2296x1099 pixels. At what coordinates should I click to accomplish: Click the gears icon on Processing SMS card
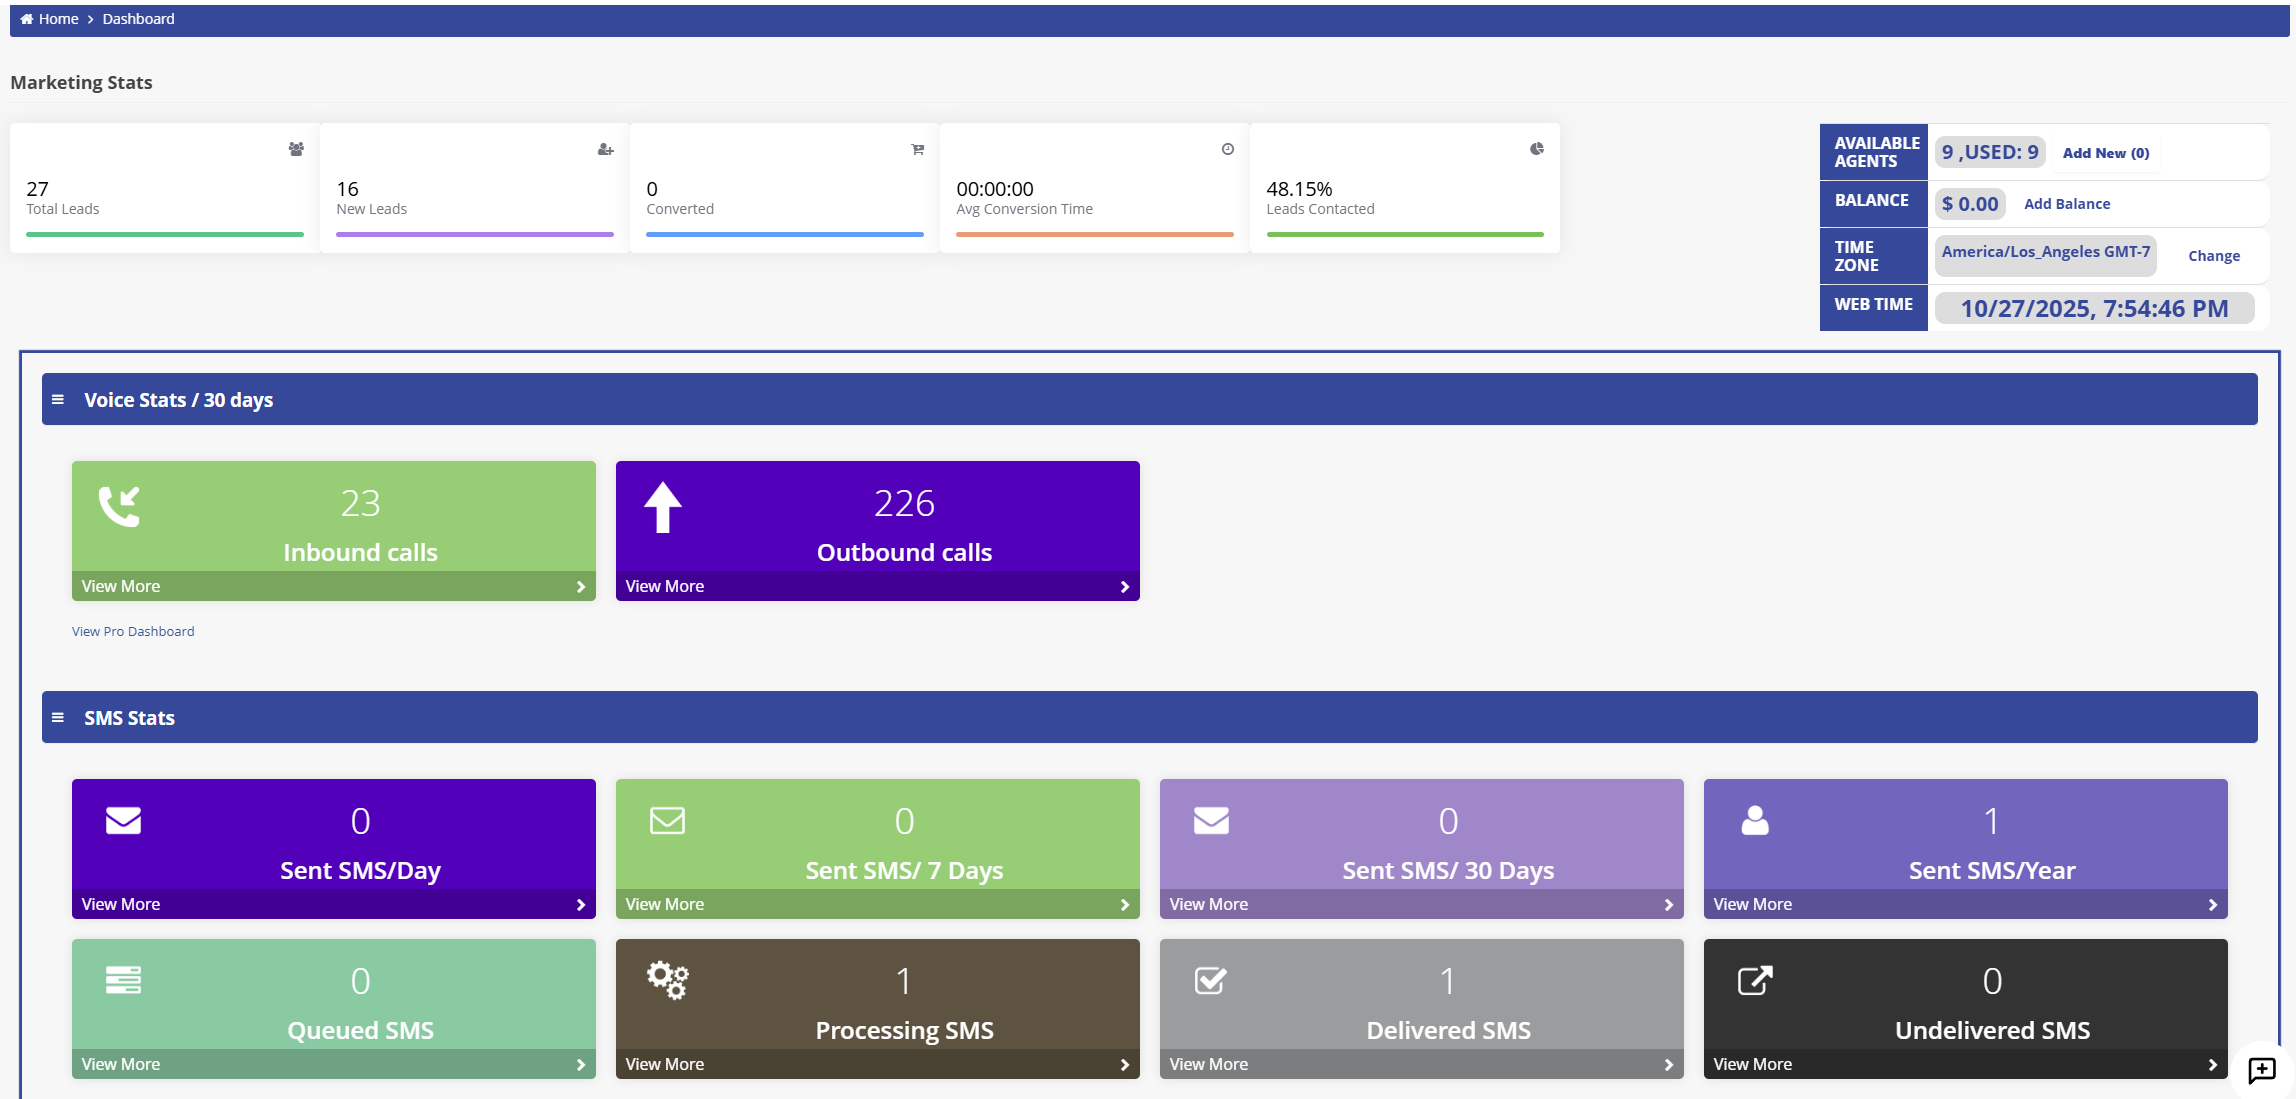pyautogui.click(x=666, y=981)
